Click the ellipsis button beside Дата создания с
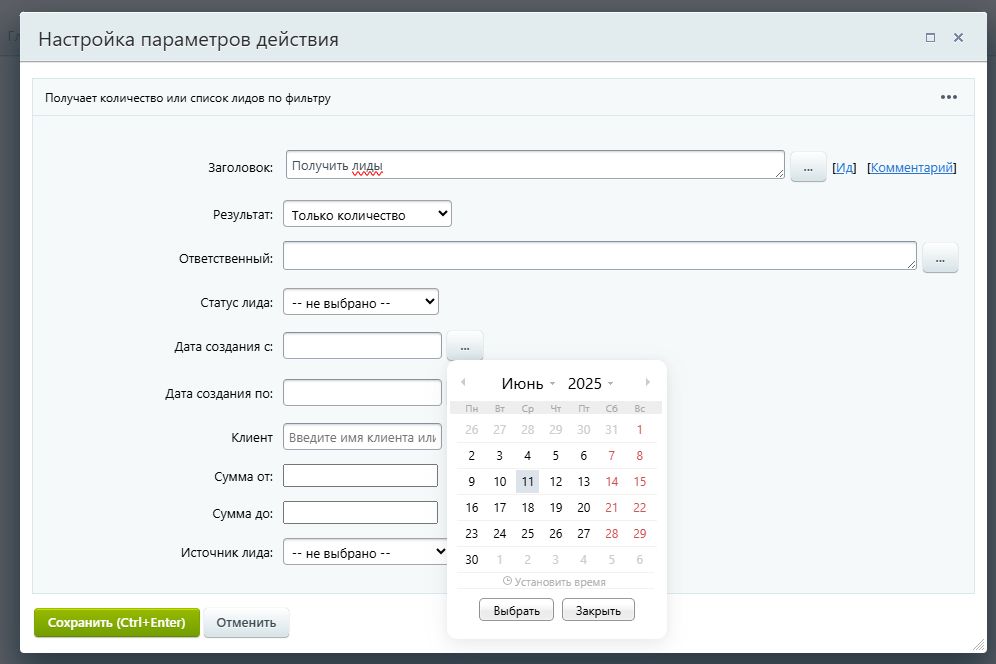Screen dimensions: 996x664 (x=465, y=346)
